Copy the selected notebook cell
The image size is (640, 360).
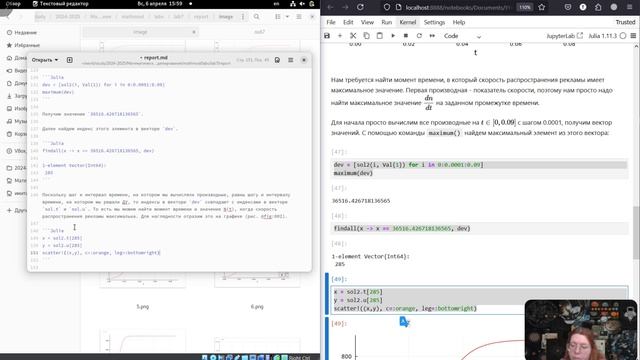[x=366, y=36]
